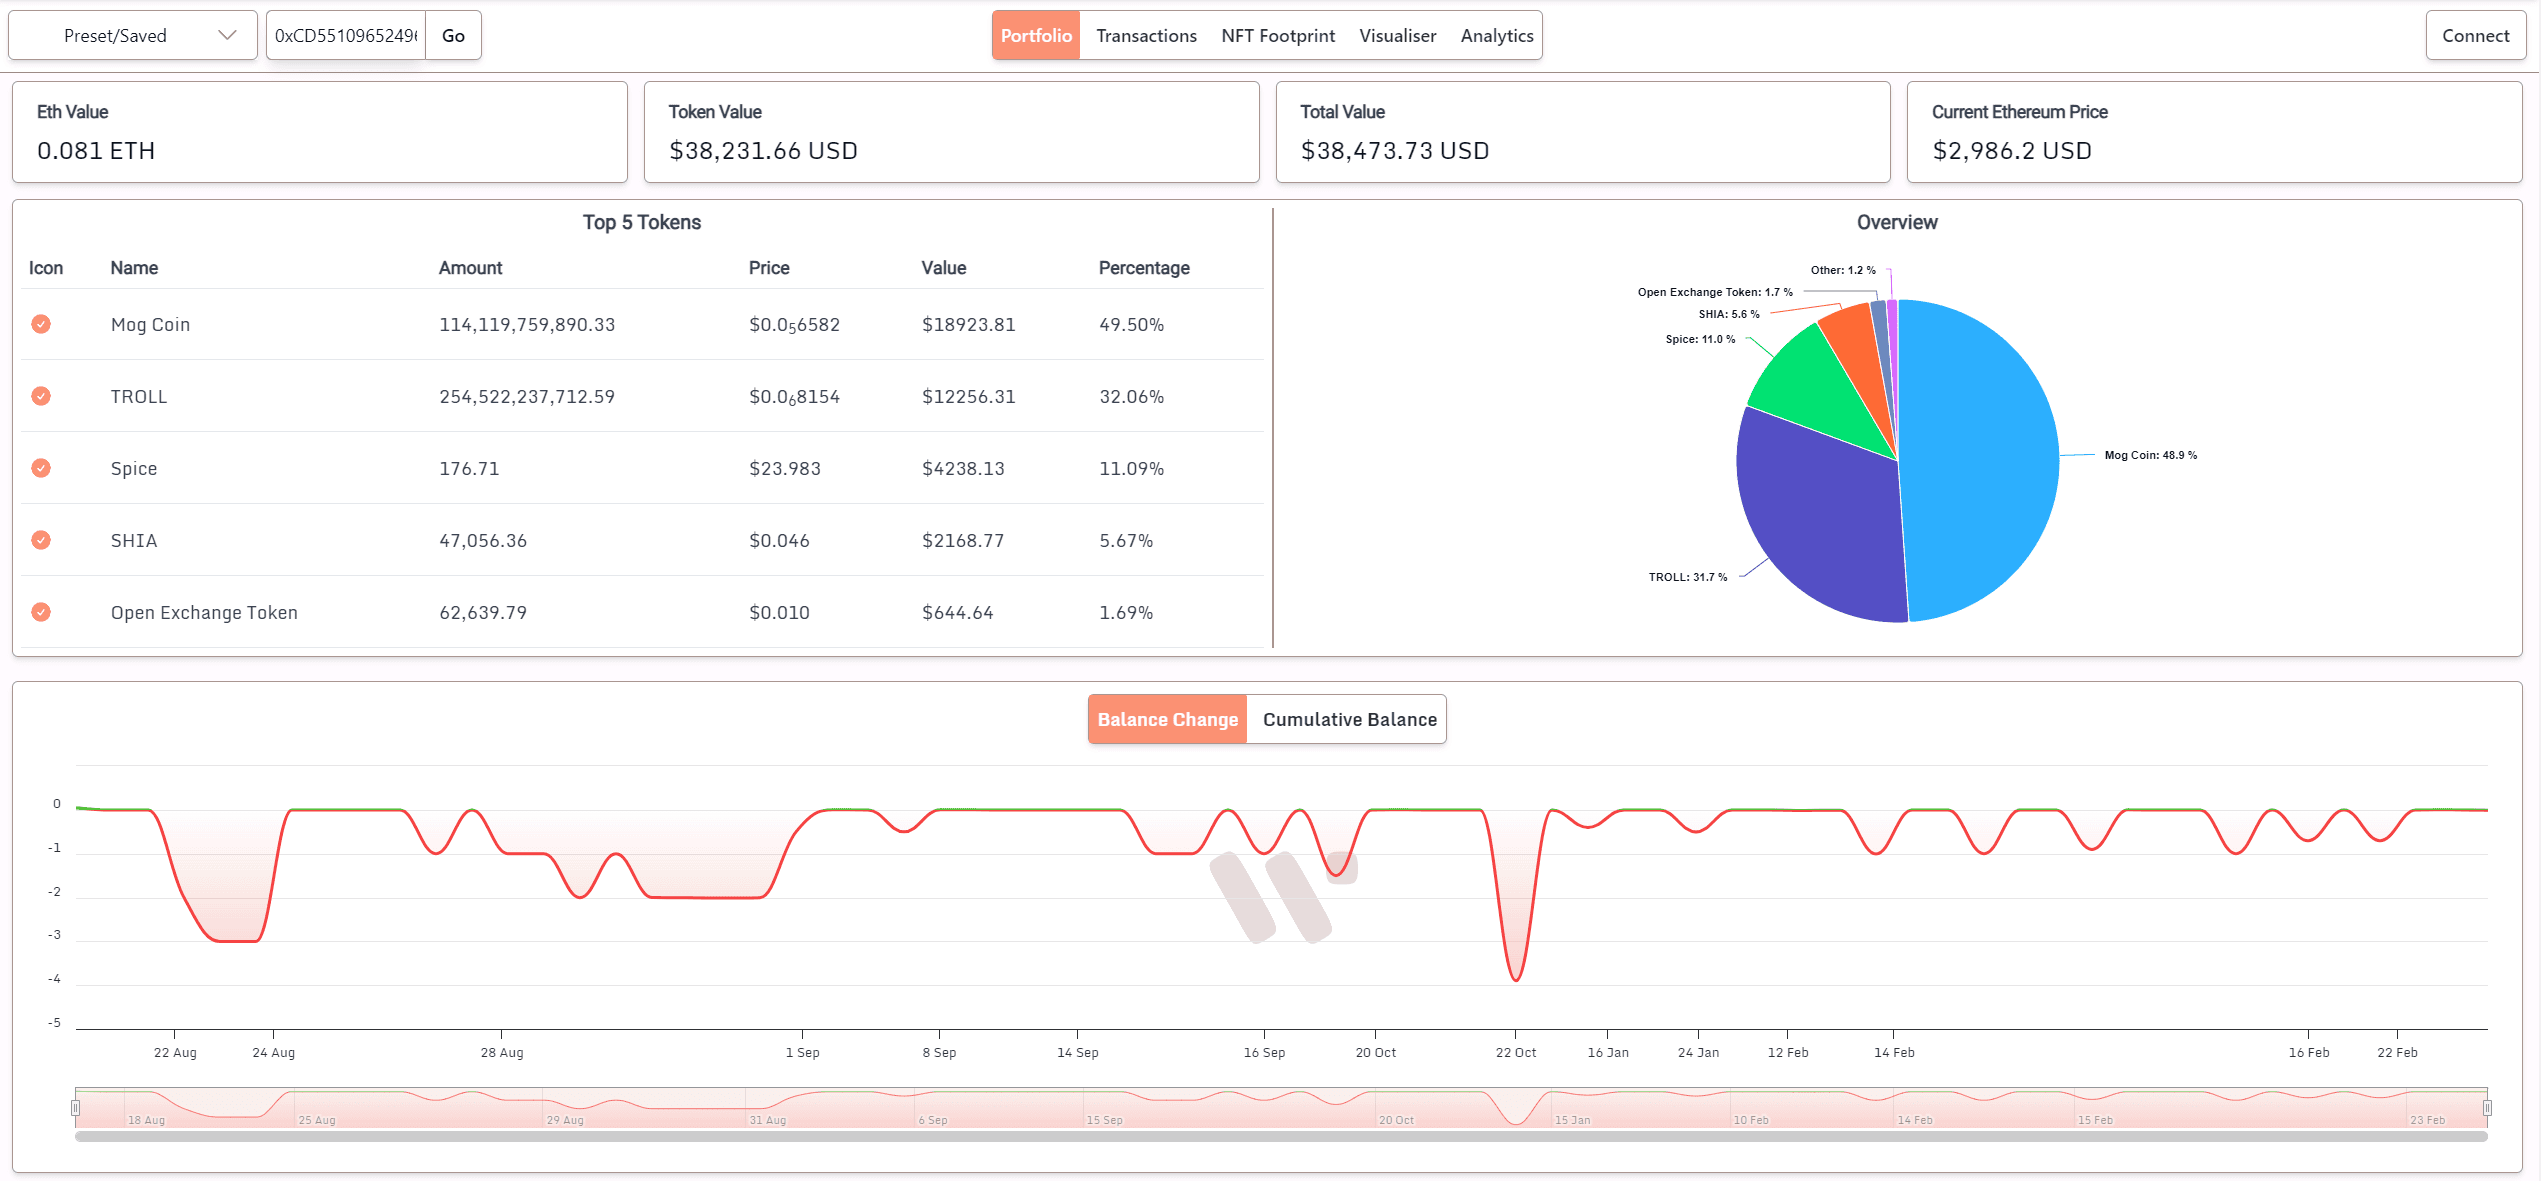This screenshot has height=1181, width=2541.
Task: Click the Percentage column header
Action: (x=1144, y=268)
